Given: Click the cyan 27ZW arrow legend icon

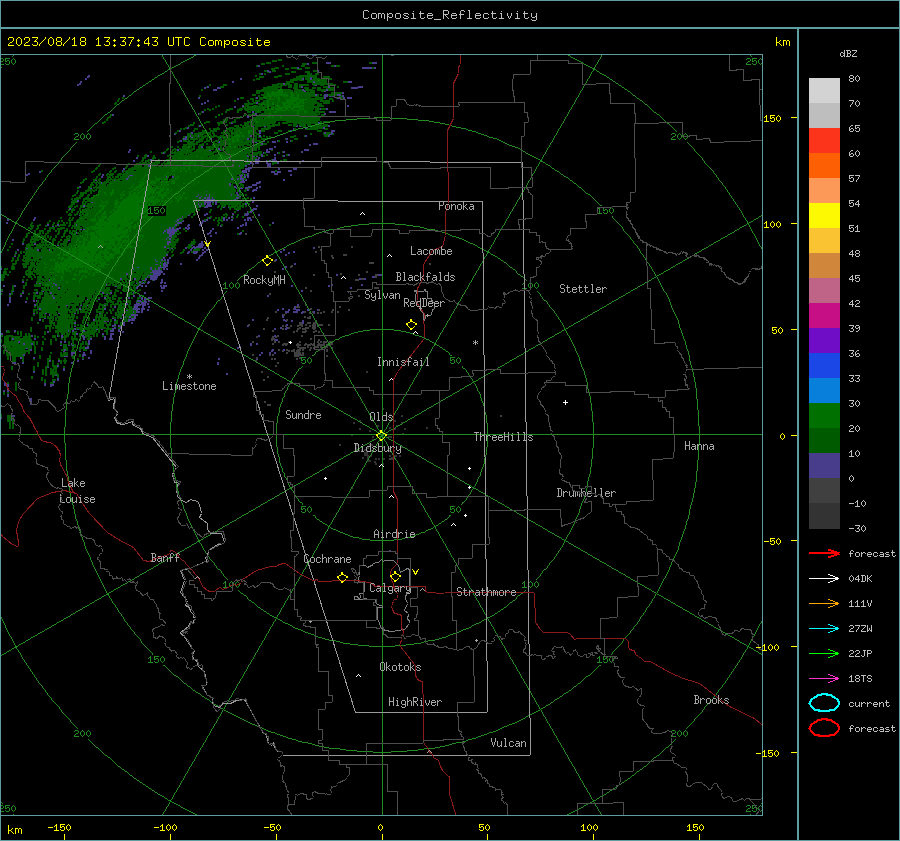Looking at the screenshot, I should tap(824, 629).
